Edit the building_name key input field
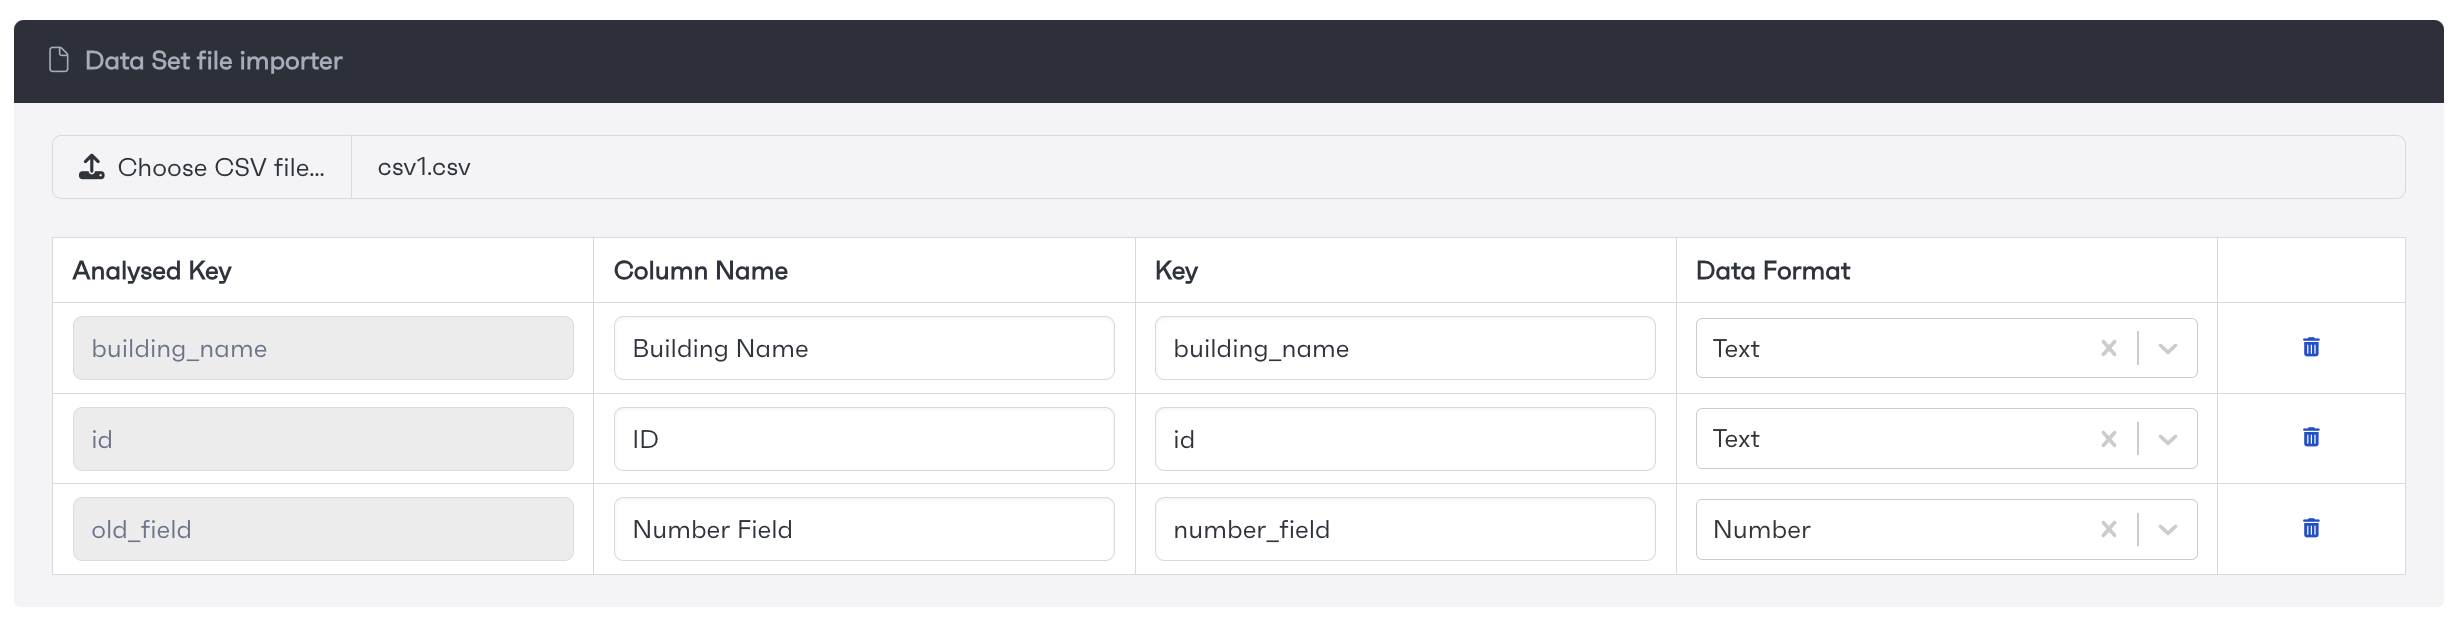 [x=1405, y=348]
